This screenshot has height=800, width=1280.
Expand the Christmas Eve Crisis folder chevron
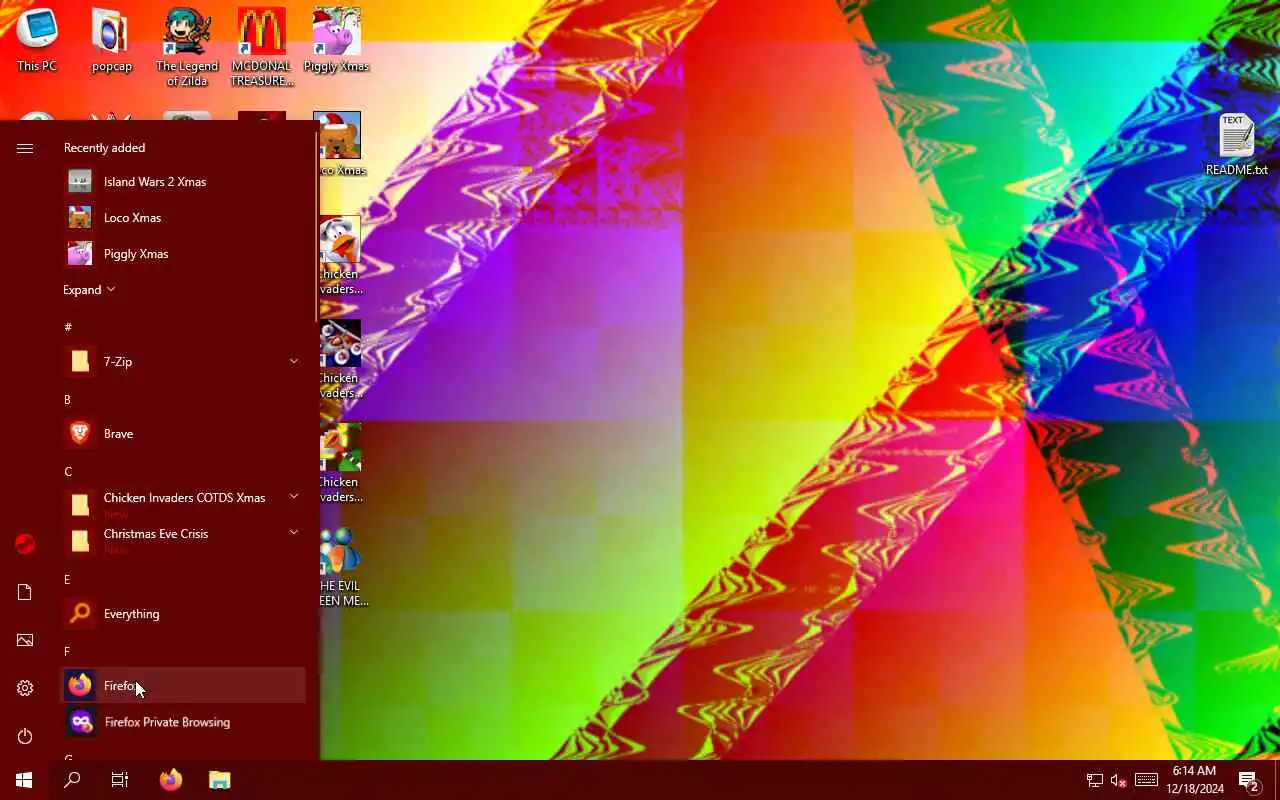(294, 532)
